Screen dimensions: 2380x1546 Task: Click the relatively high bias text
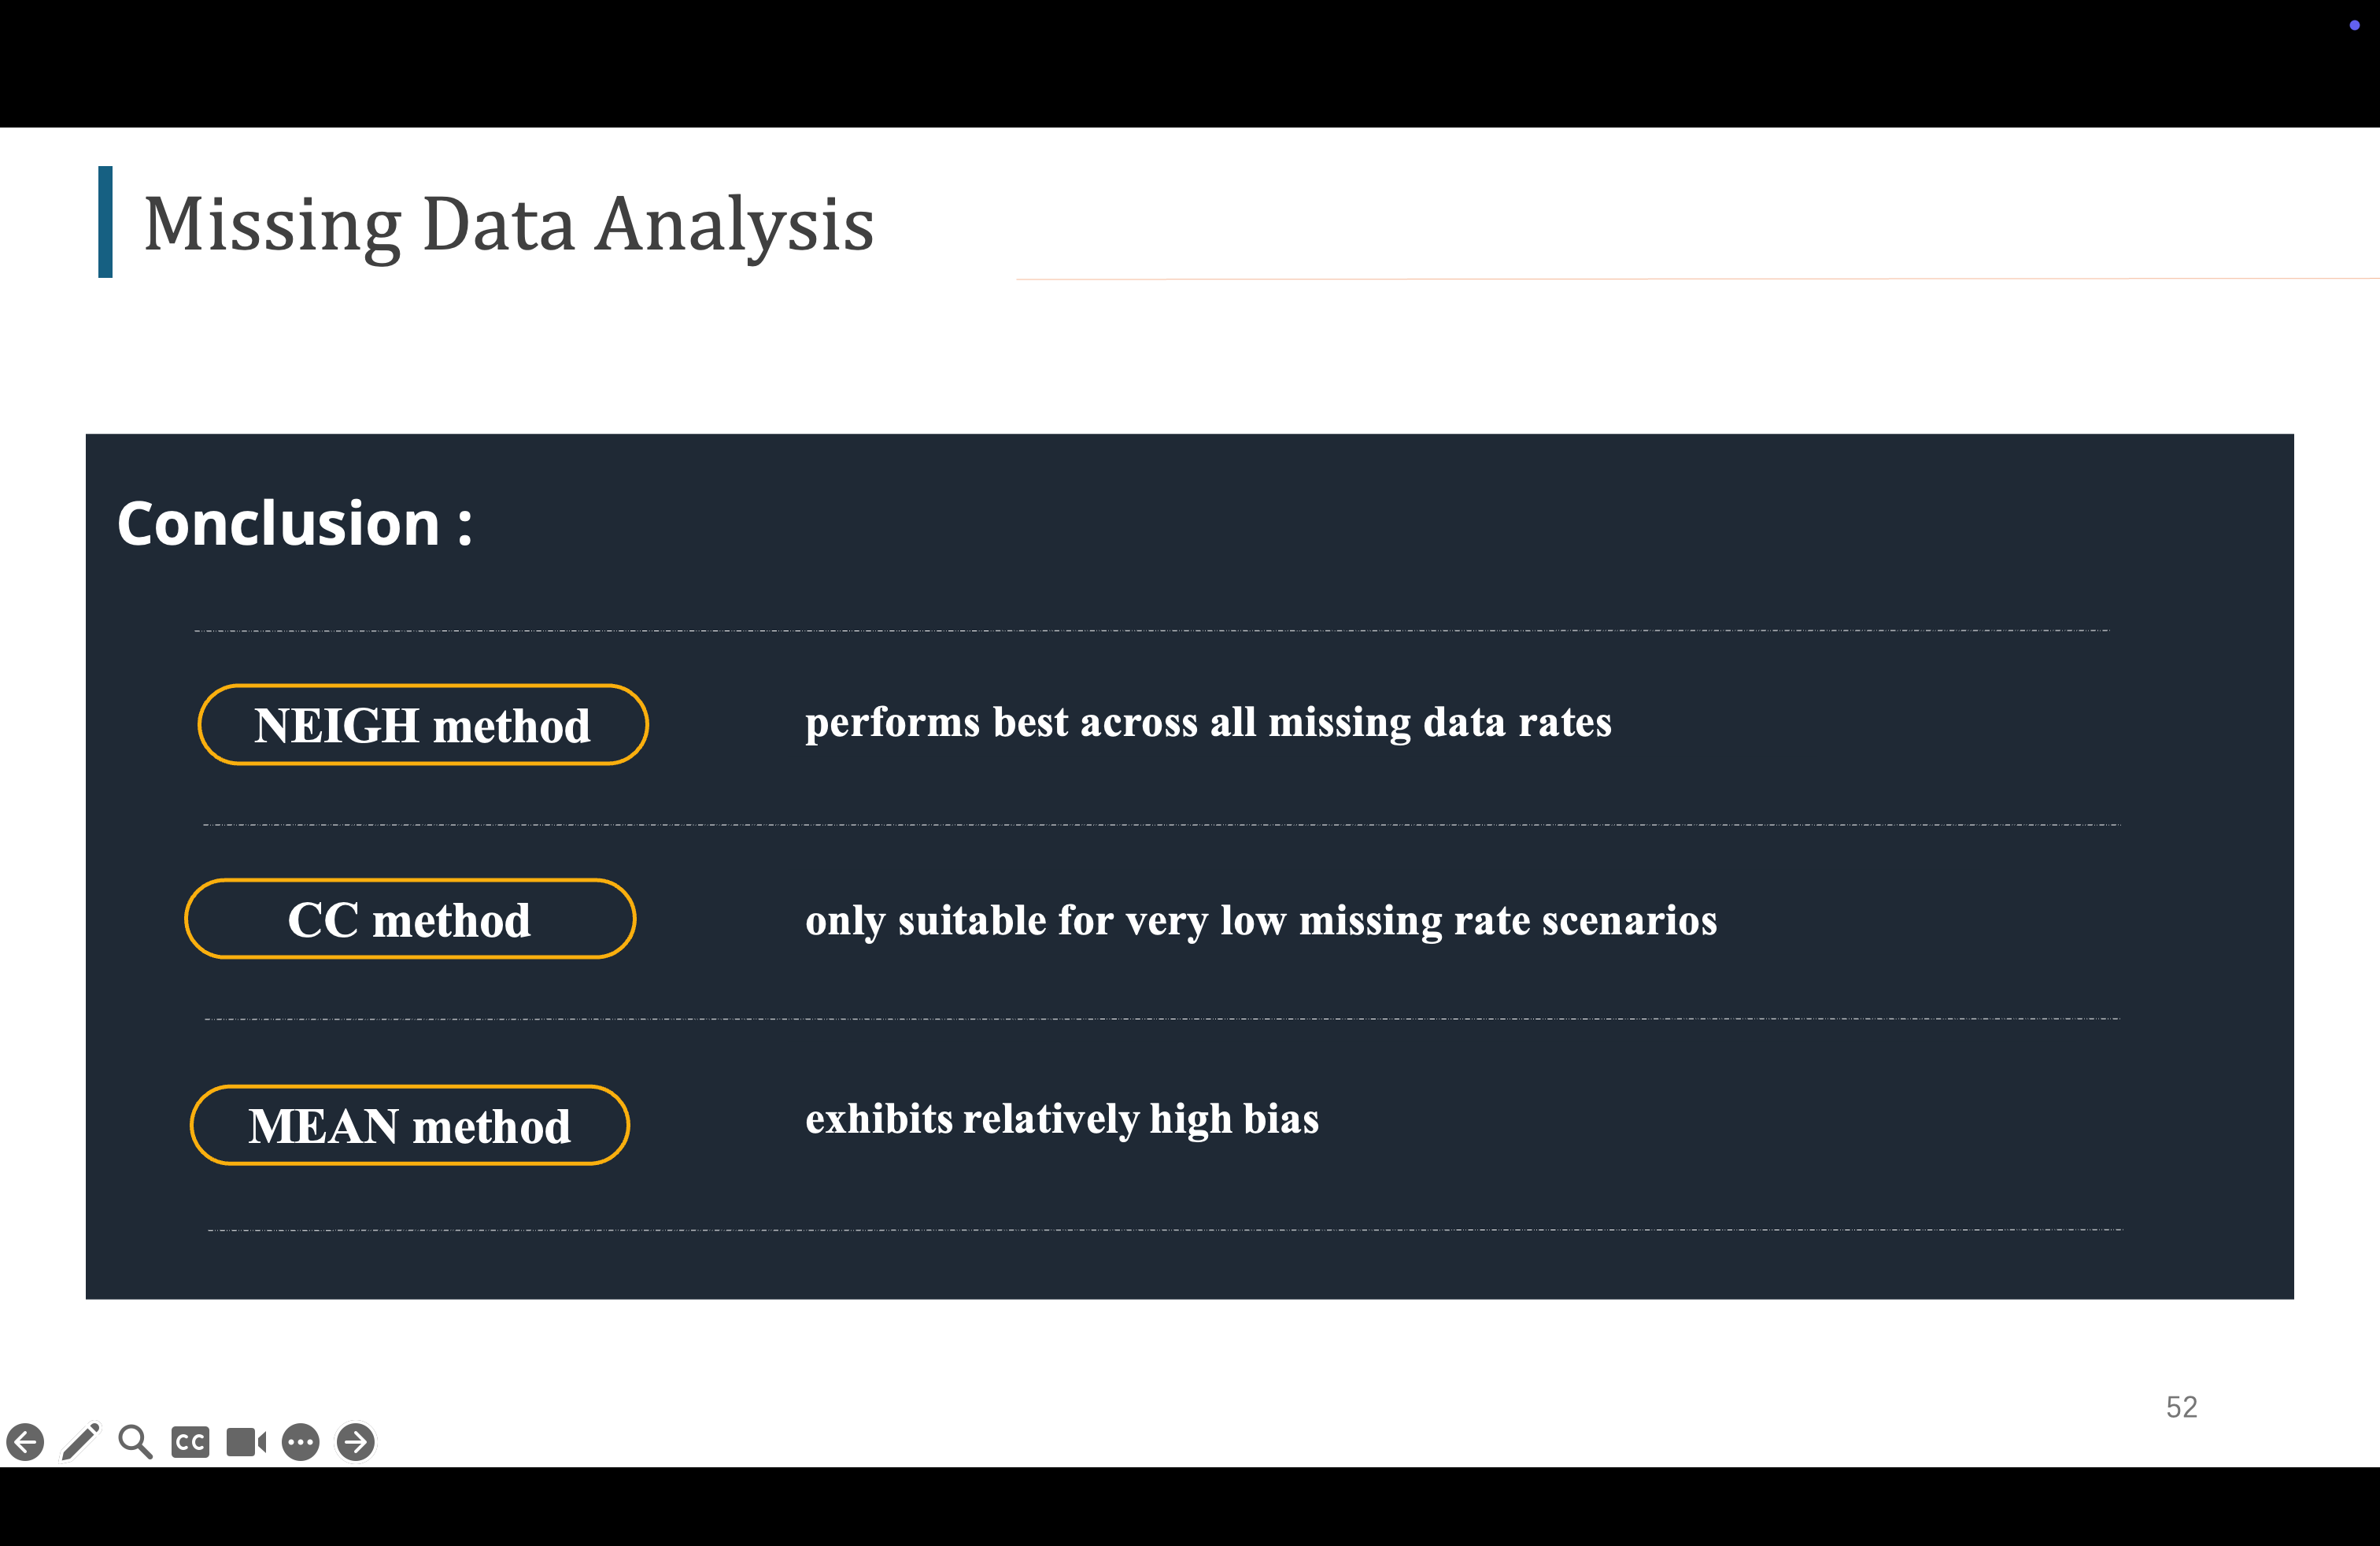(x=1062, y=1118)
